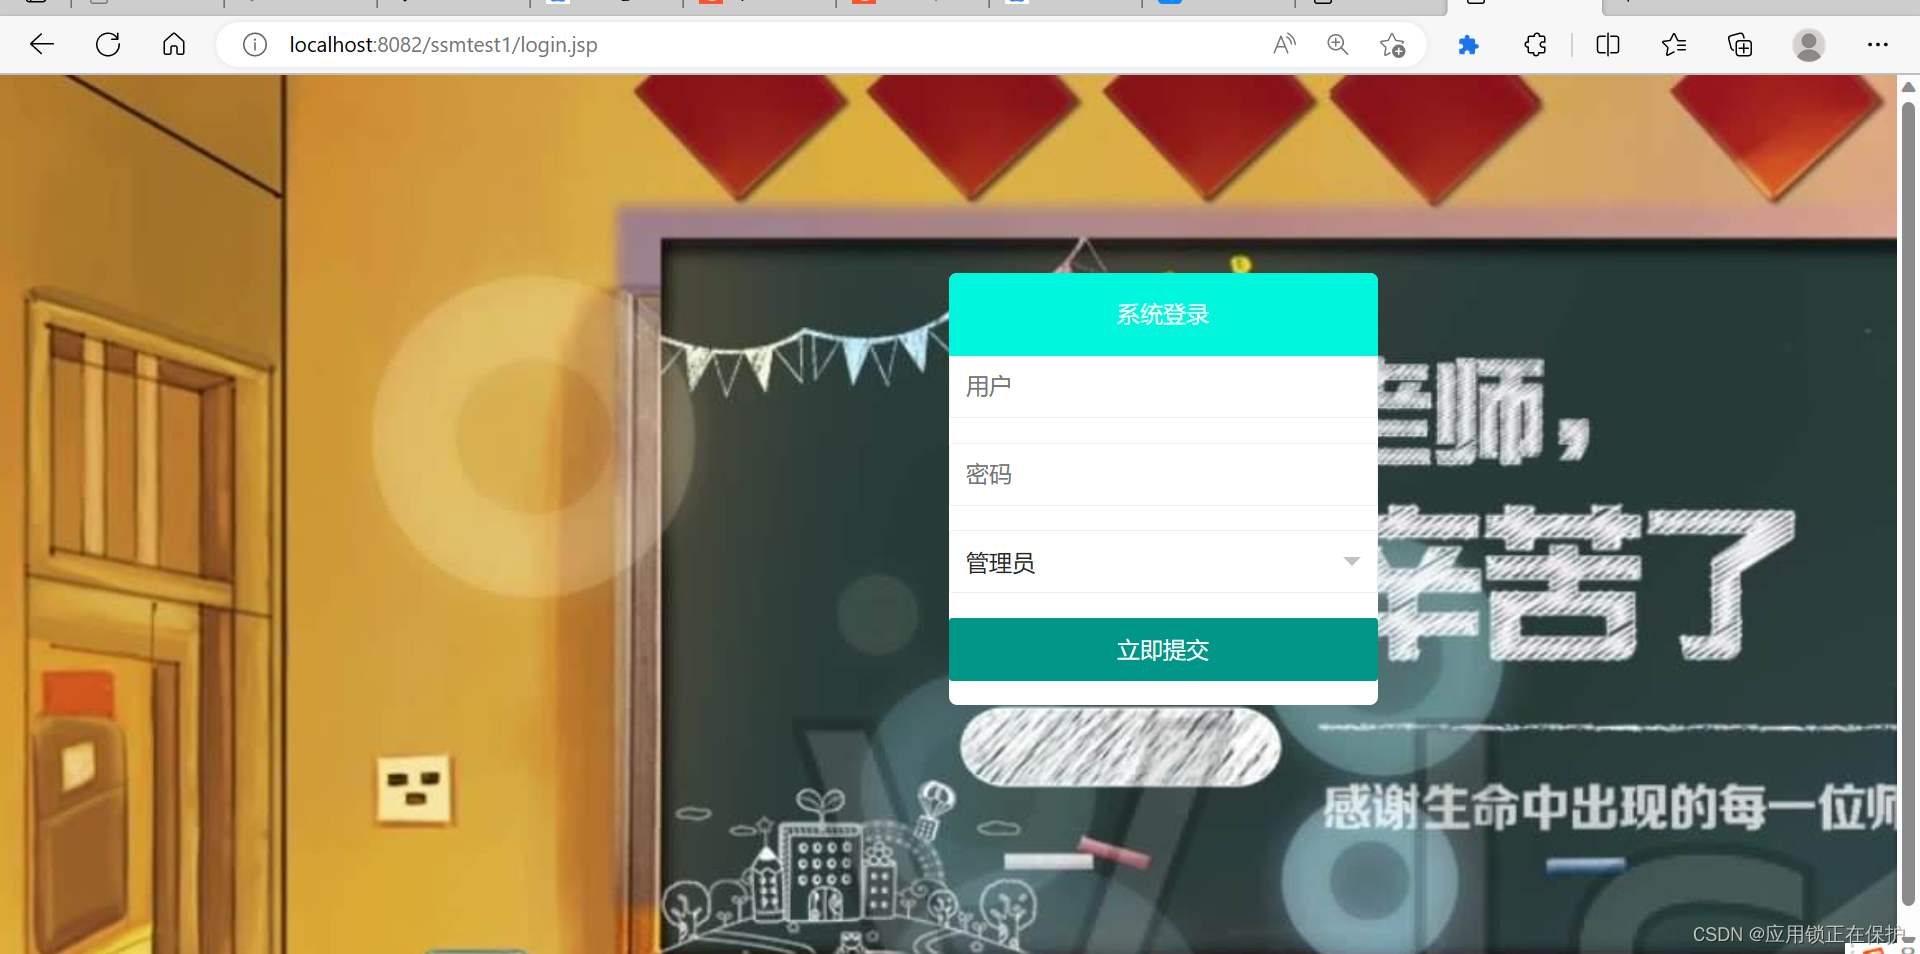Viewport: 1920px width, 954px height.
Task: Open the browser profile avatar
Action: click(1809, 44)
